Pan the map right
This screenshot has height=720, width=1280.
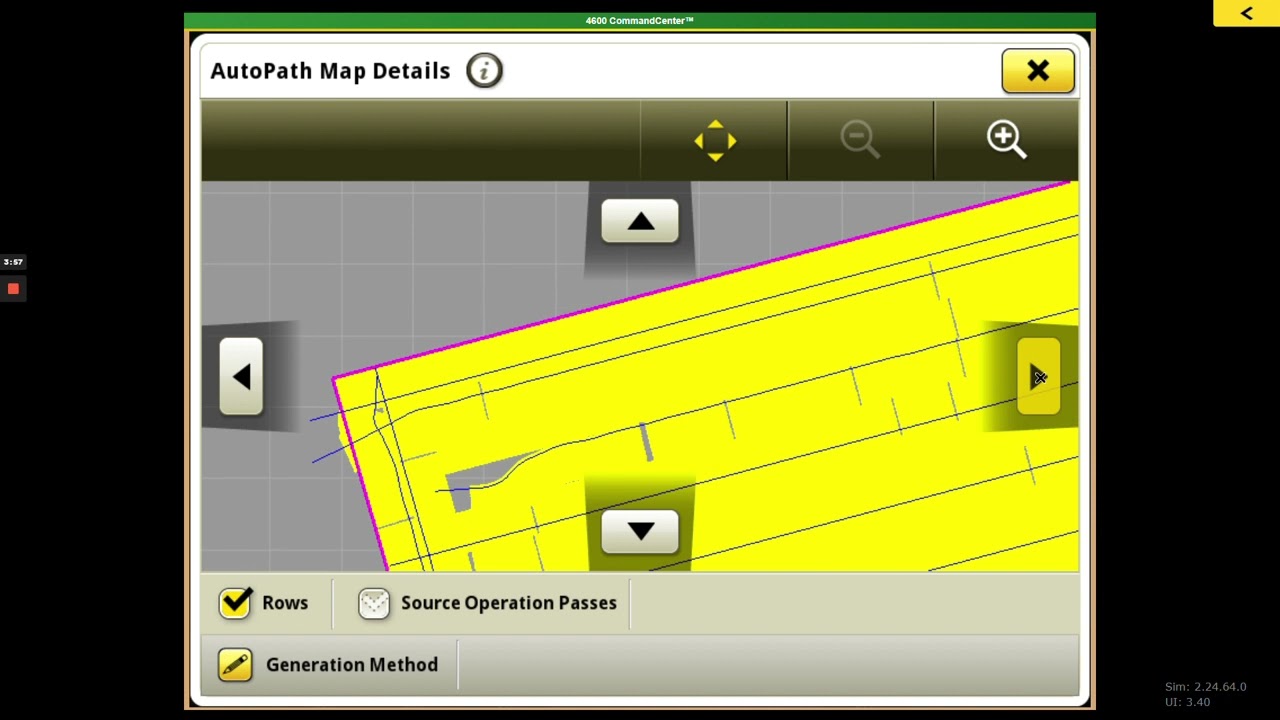point(1038,377)
